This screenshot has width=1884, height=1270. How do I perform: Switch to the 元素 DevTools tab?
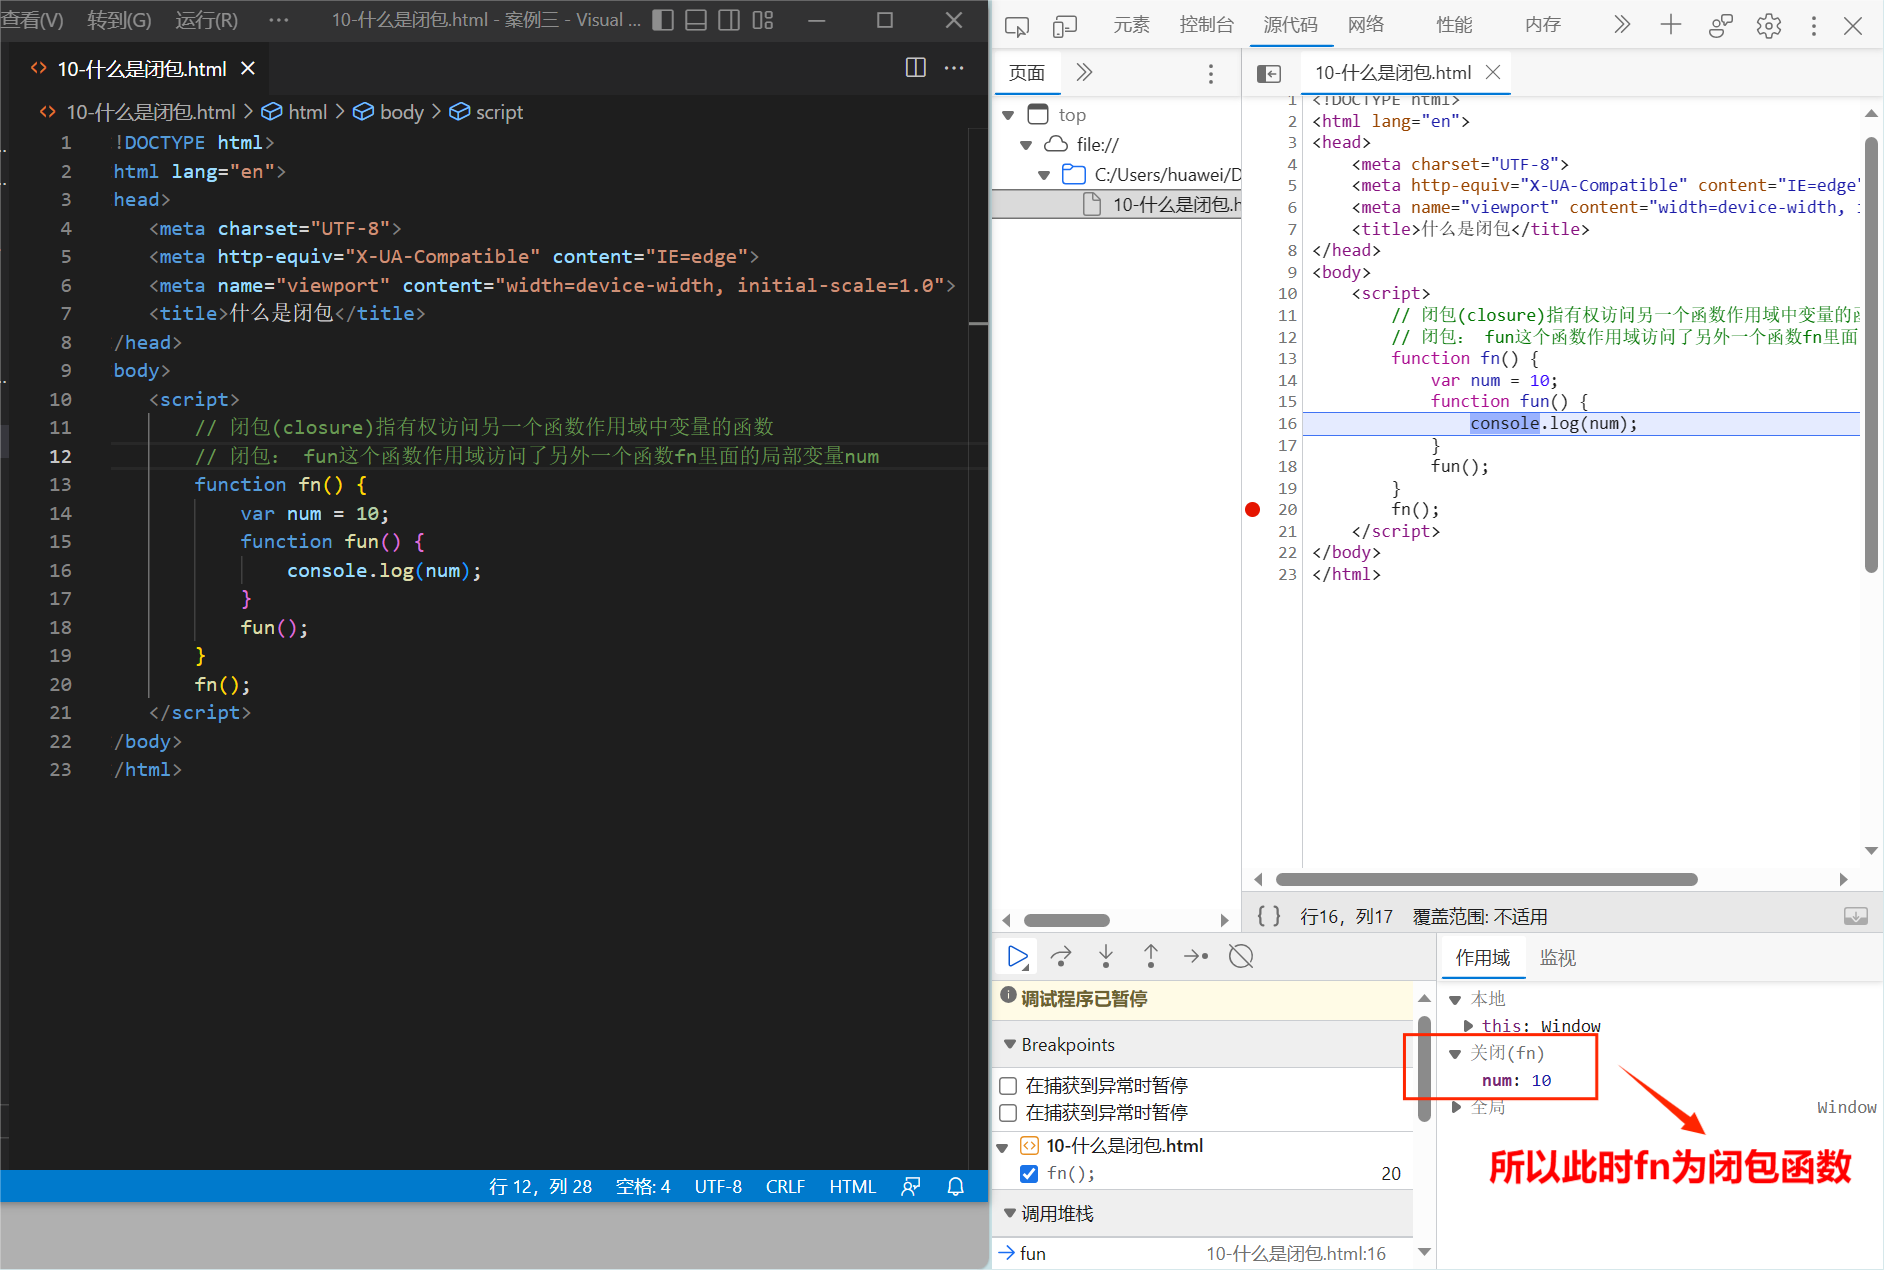coord(1131,25)
